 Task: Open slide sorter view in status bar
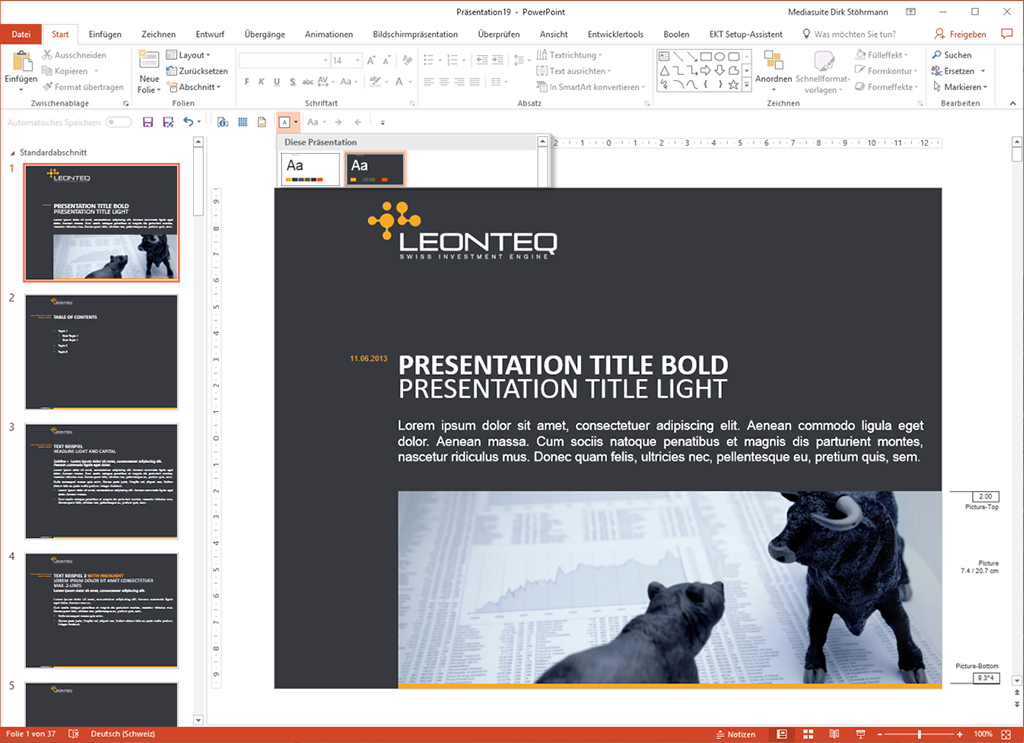click(x=808, y=735)
